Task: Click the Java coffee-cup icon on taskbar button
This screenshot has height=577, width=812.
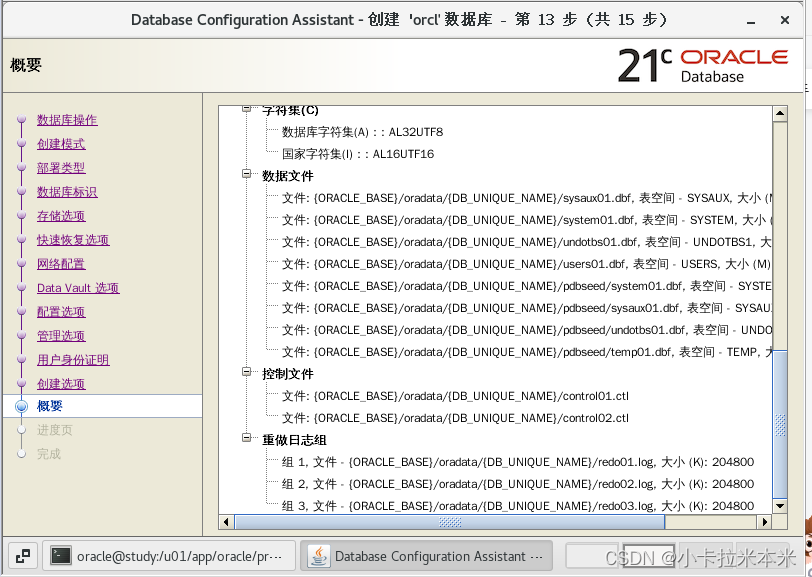Action: pyautogui.click(x=320, y=555)
